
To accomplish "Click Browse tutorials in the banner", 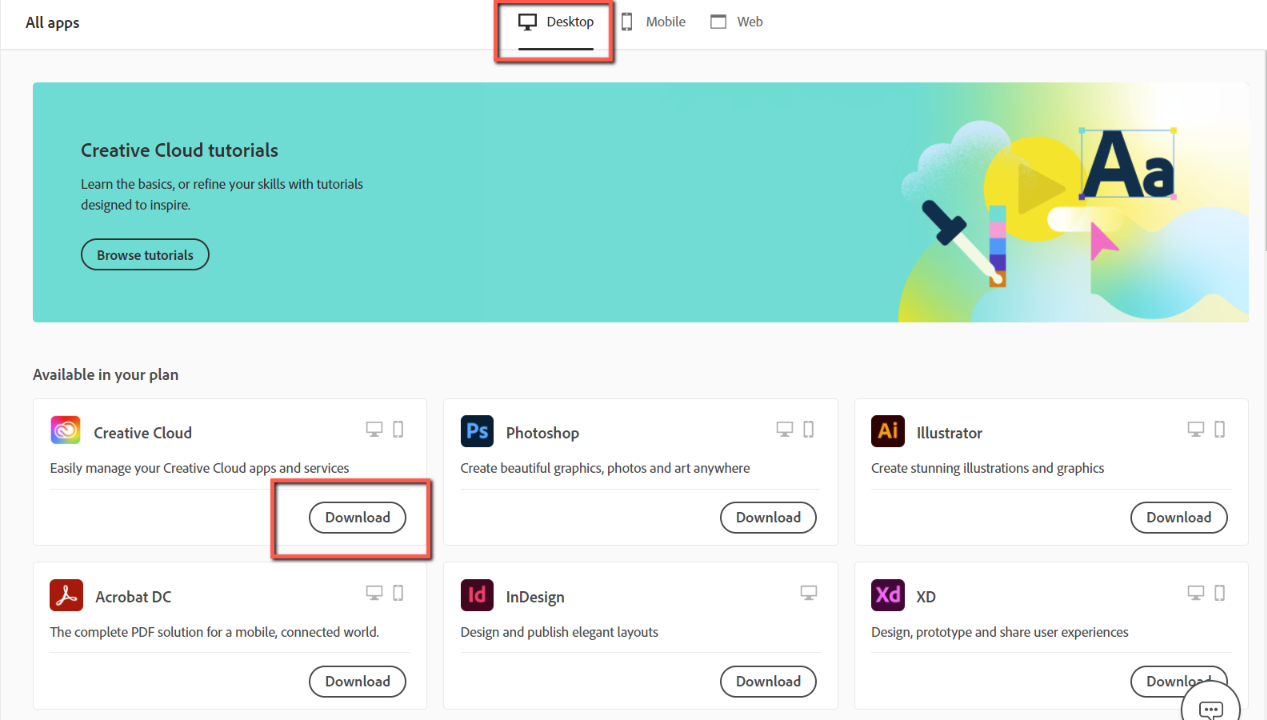I will [144, 254].
